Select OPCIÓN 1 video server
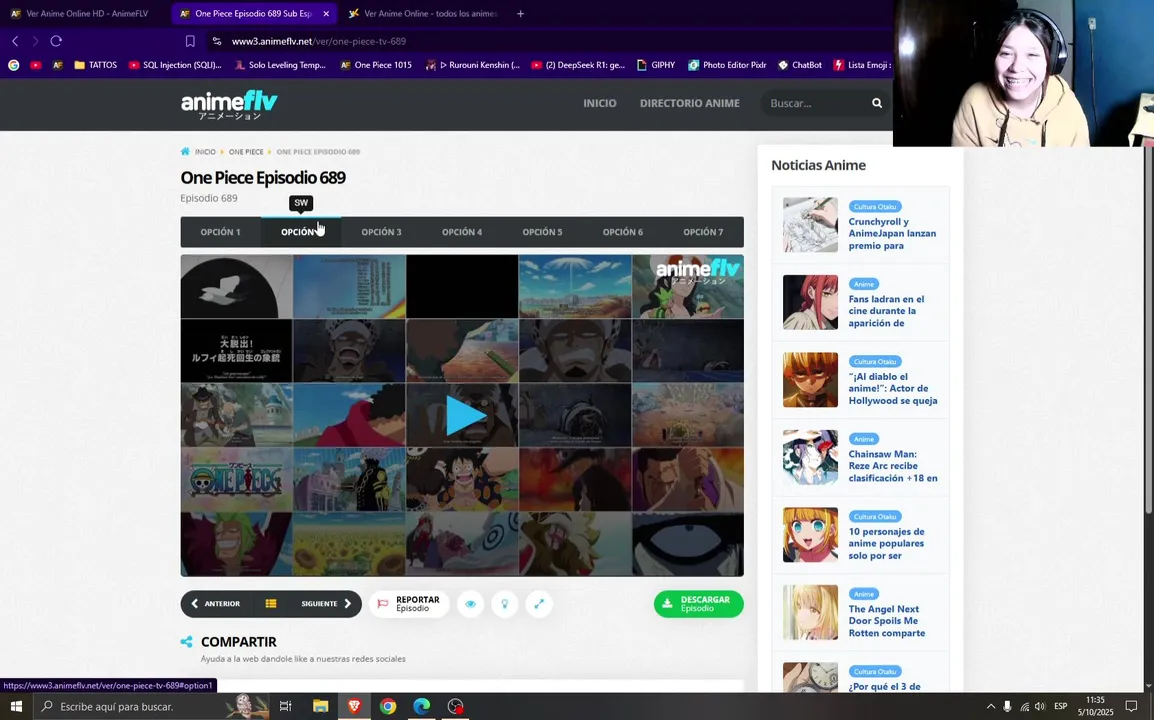This screenshot has height=720, width=1154. coord(221,232)
